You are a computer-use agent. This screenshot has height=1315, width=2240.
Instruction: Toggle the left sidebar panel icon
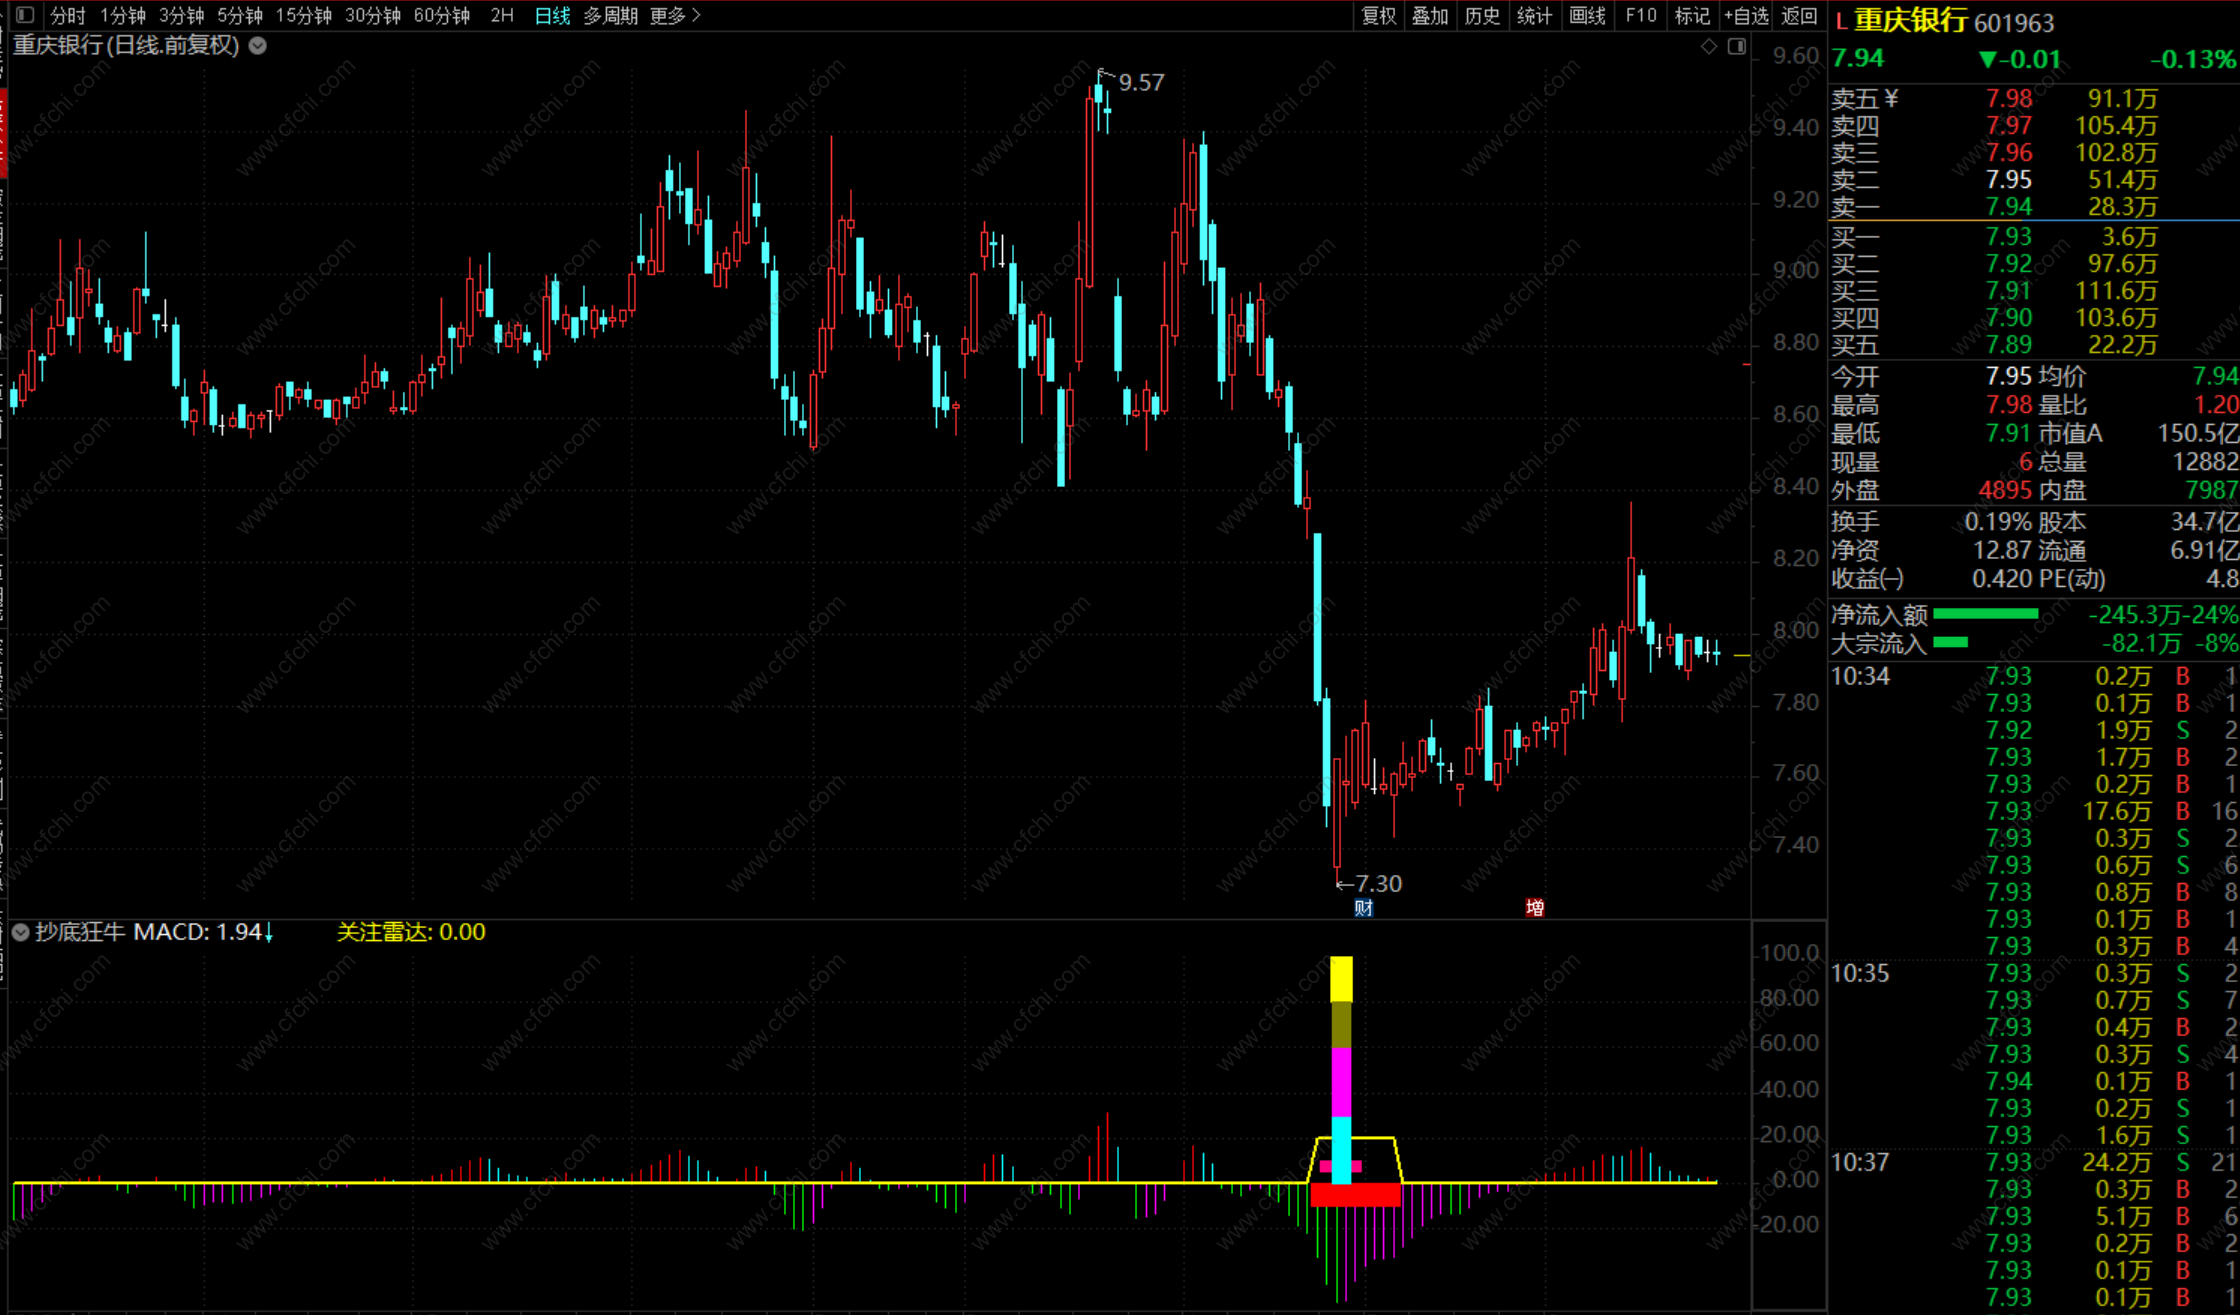(x=25, y=15)
